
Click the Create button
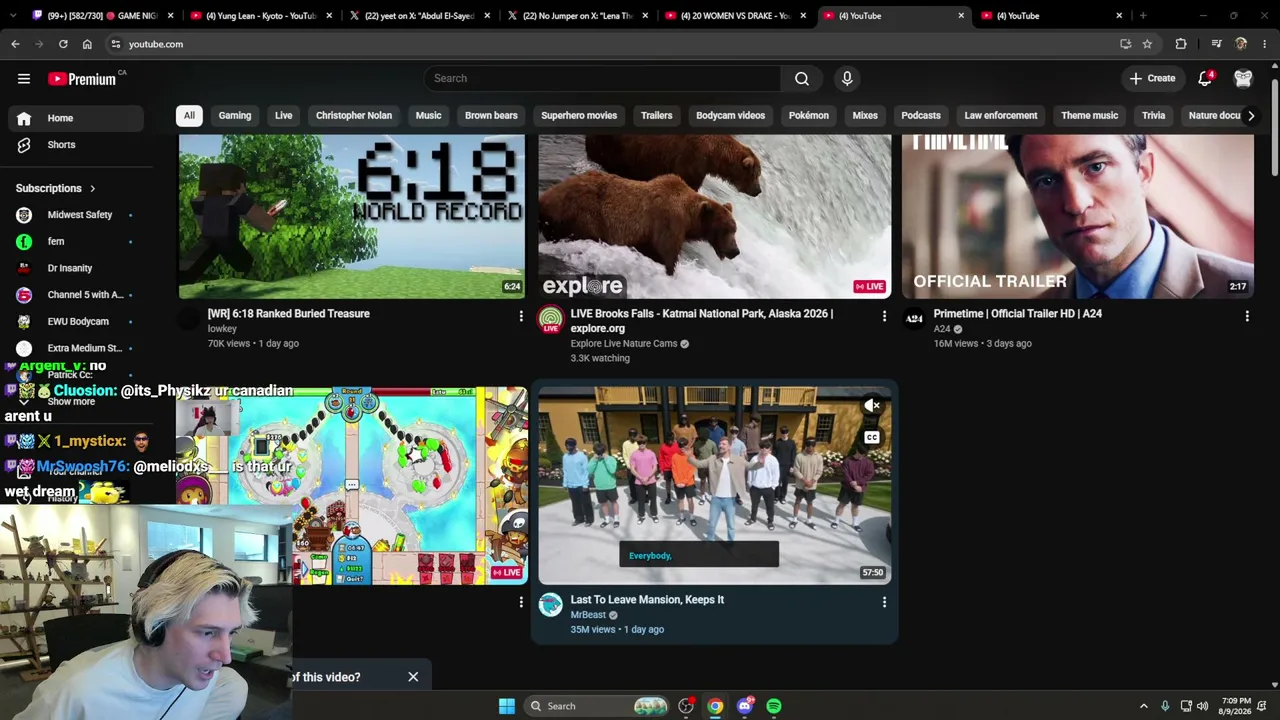coord(1152,78)
